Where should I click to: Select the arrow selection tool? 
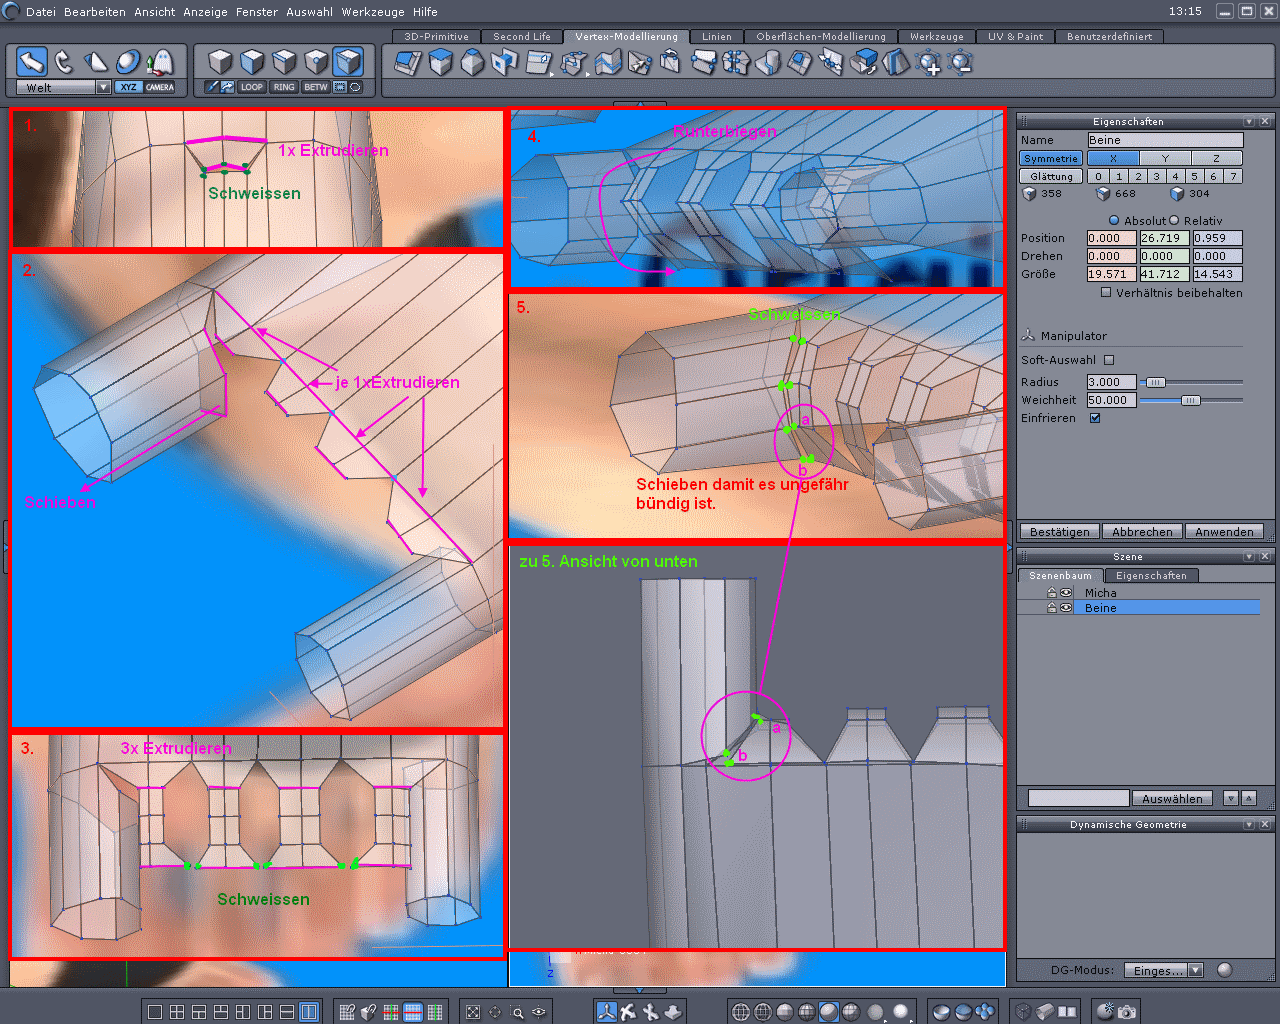pos(32,62)
